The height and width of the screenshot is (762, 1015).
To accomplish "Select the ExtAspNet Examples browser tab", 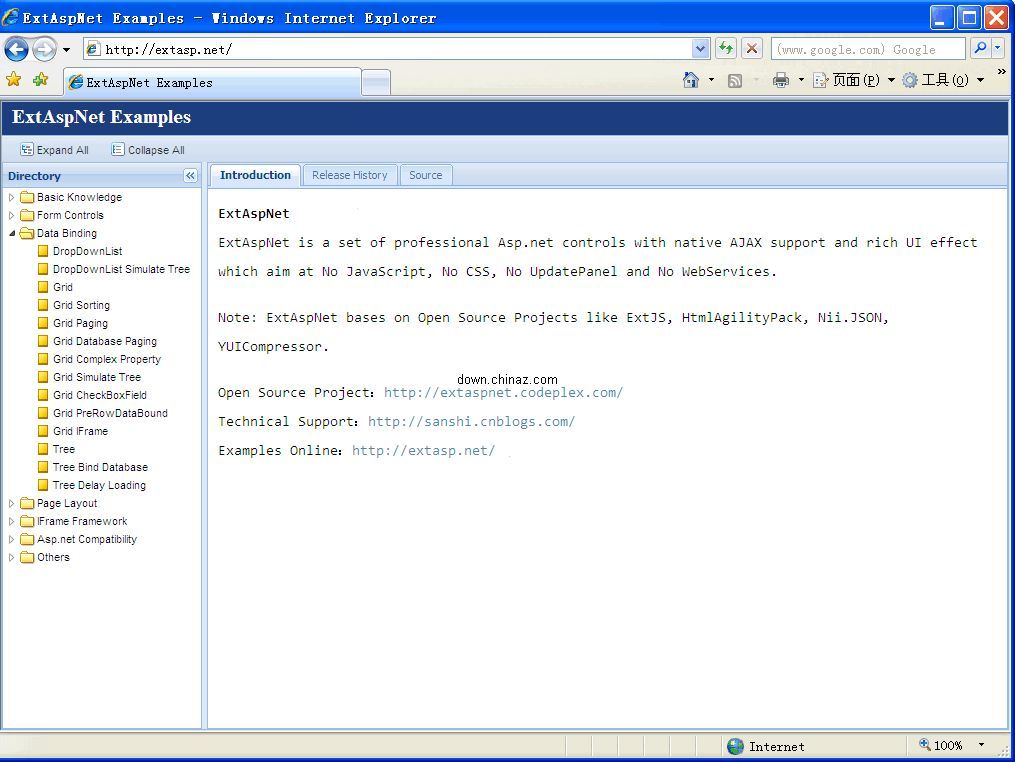I will 212,82.
